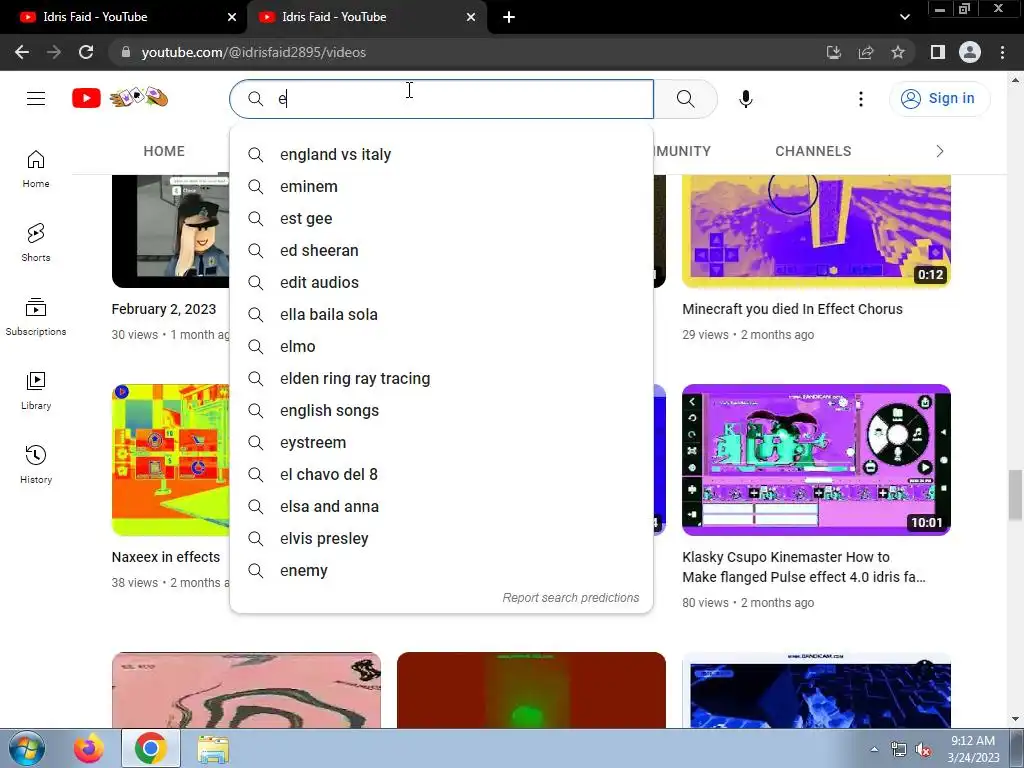Select suggestion el chavo del 8
Image resolution: width=1024 pixels, height=768 pixels.
[441, 475]
